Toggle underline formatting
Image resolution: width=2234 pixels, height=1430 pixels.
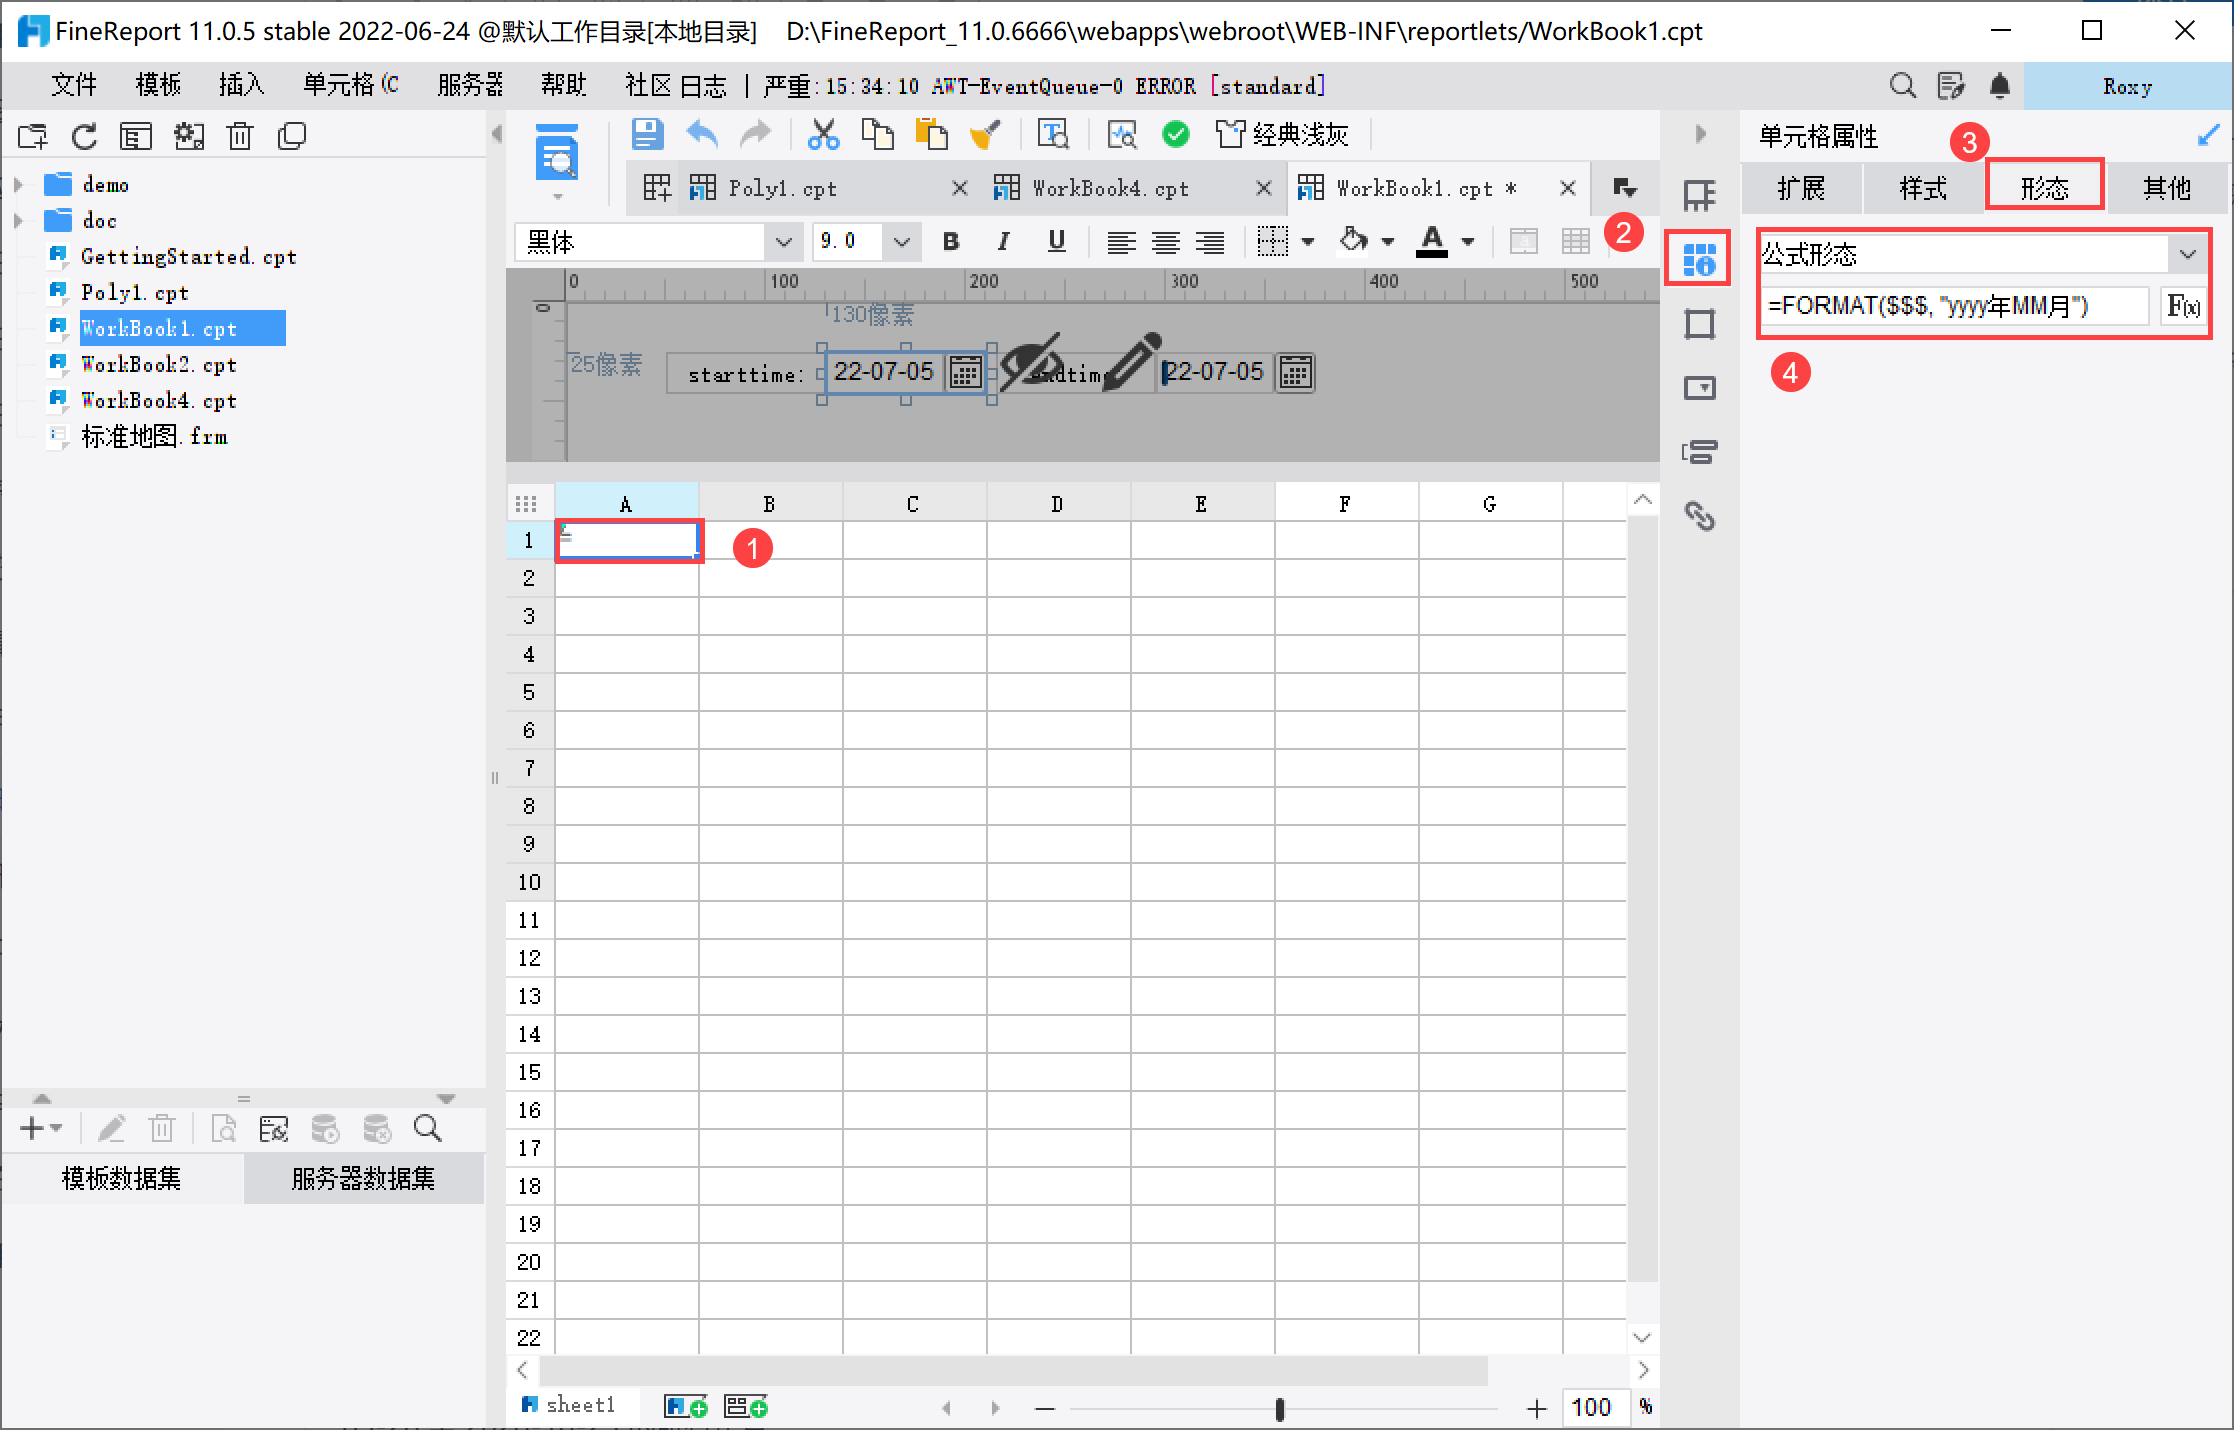coord(1056,241)
